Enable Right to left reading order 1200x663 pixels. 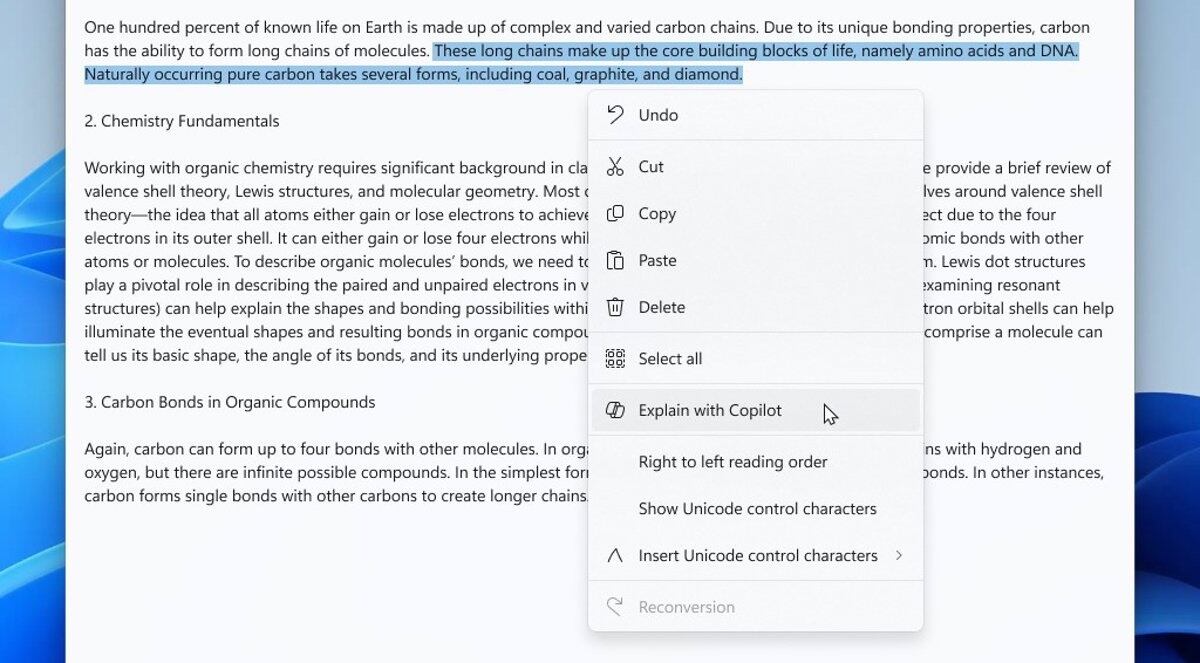click(733, 462)
